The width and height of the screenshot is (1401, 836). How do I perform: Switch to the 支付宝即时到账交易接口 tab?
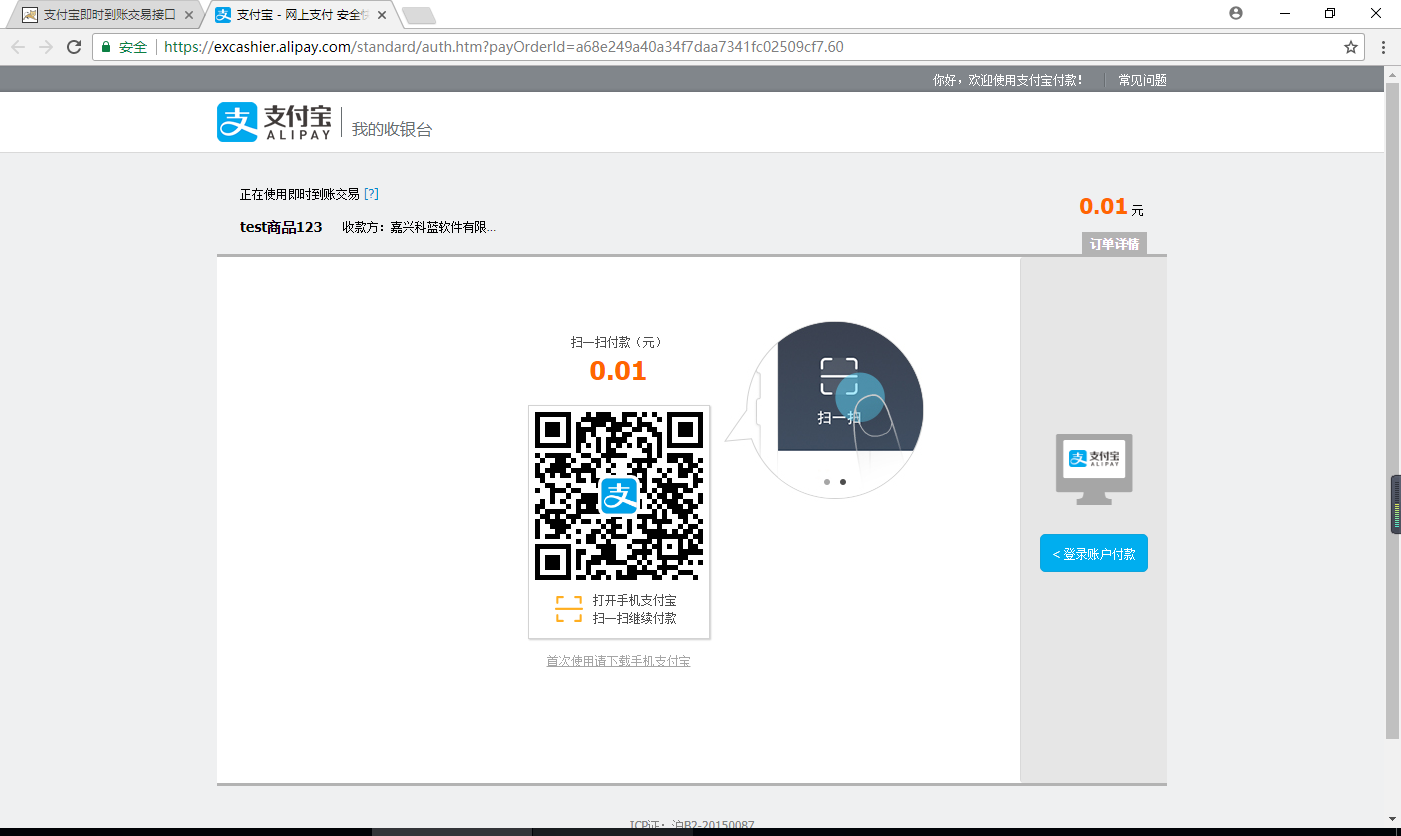107,15
